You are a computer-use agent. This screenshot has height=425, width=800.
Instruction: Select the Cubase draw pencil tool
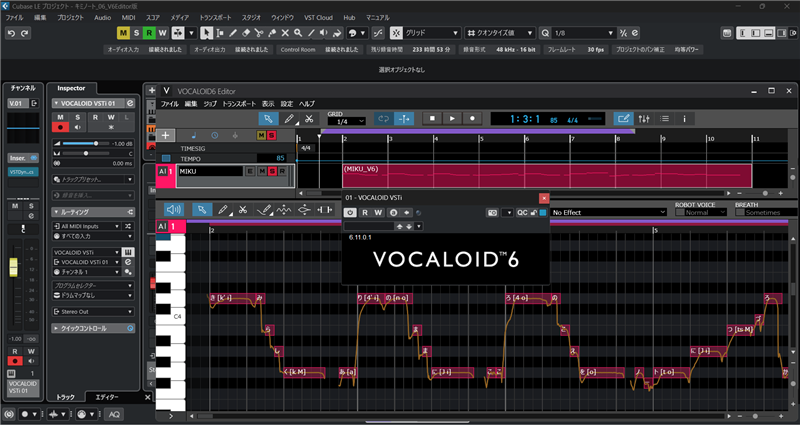pos(233,33)
